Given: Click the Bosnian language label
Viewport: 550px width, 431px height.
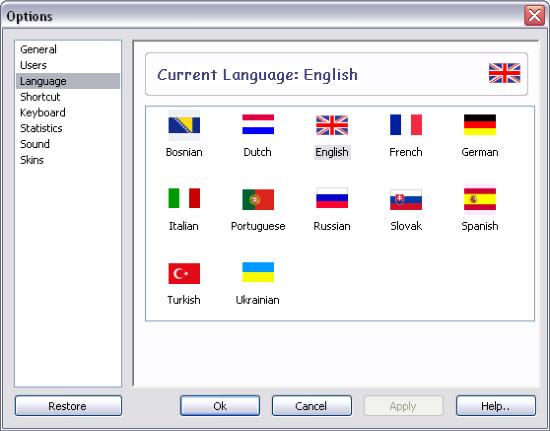Looking at the screenshot, I should 184,152.
